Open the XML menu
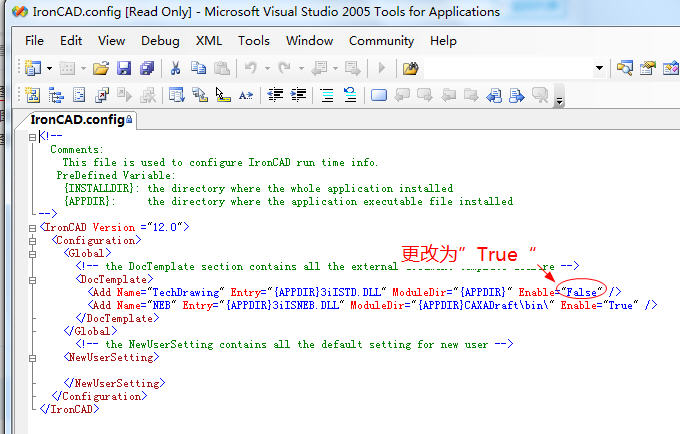Viewport: 680px width, 434px height. click(209, 41)
